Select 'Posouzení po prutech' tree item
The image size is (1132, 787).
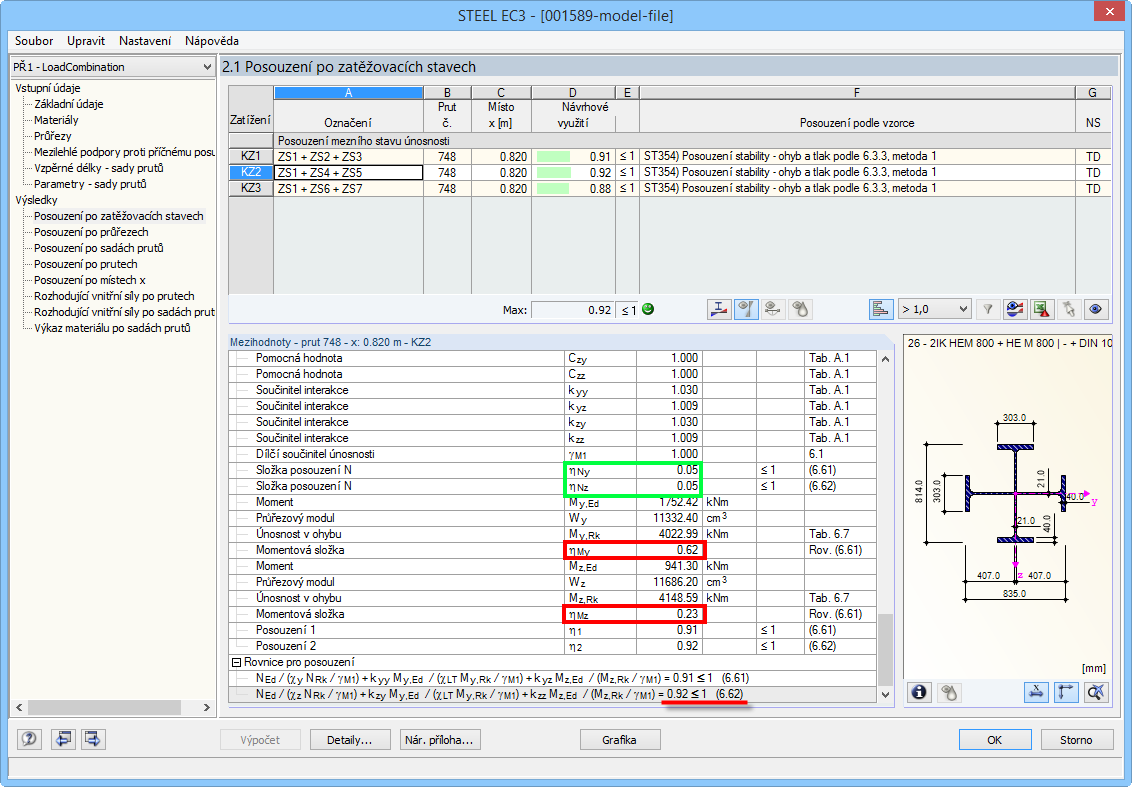click(85, 264)
